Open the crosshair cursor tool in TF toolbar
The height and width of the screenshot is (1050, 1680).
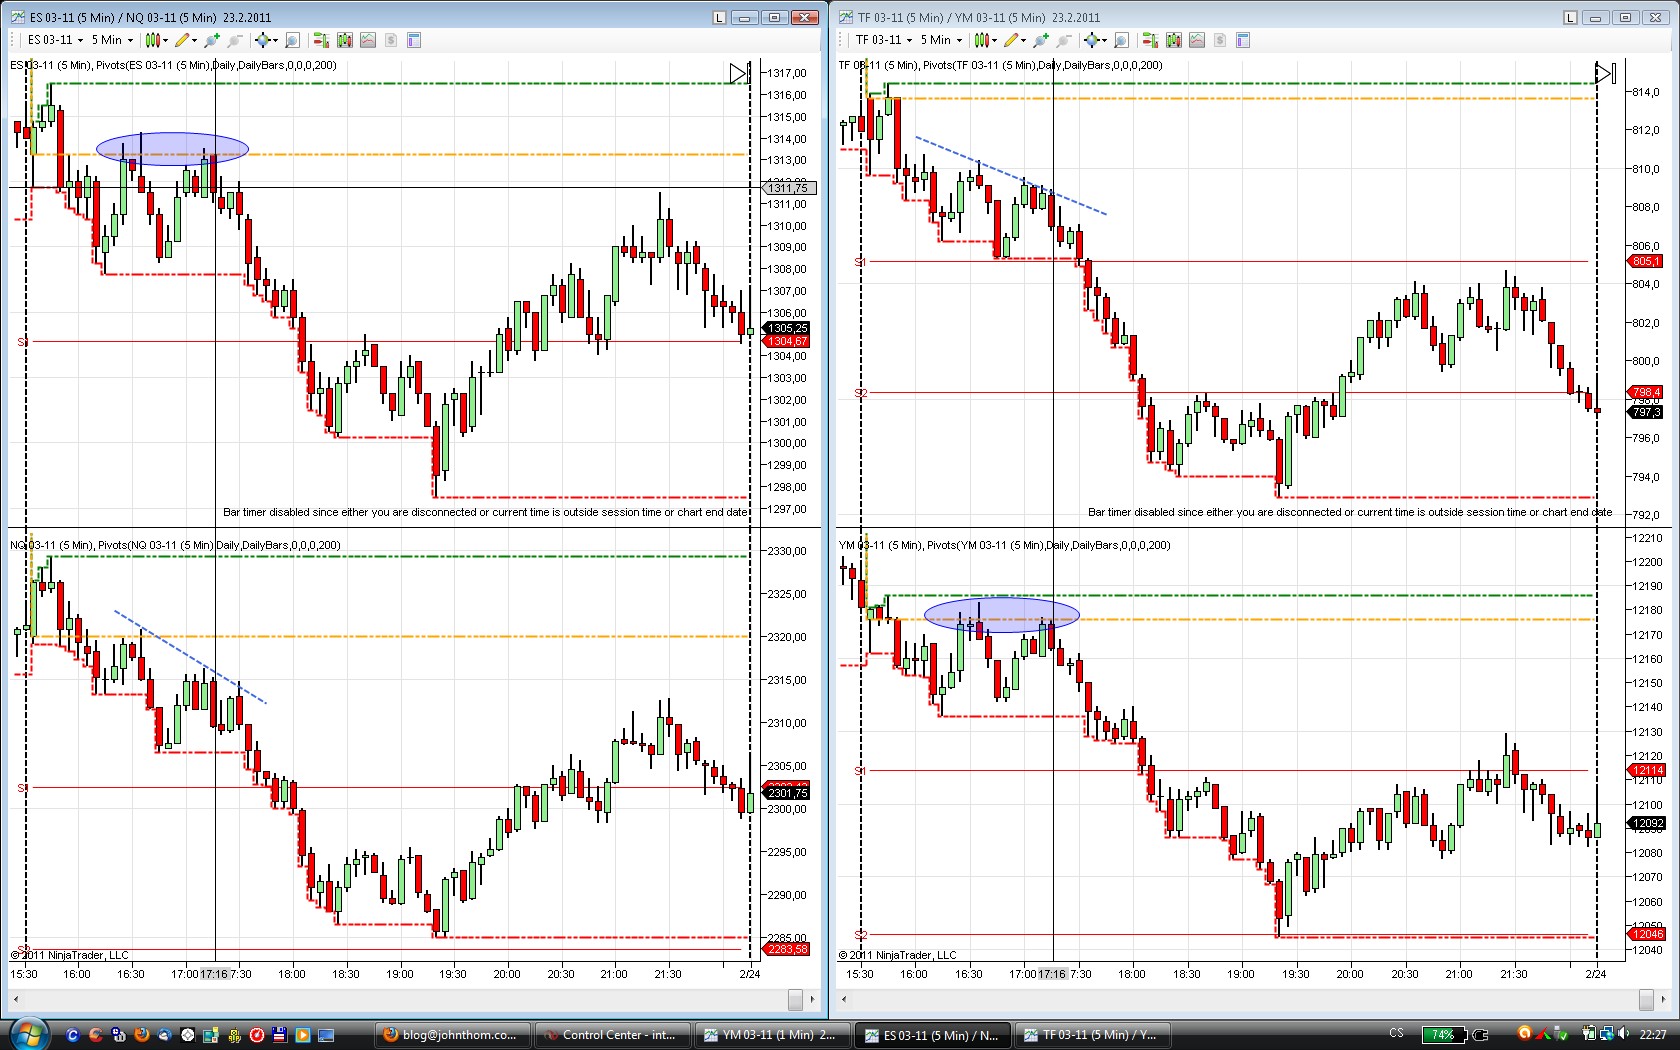tap(1094, 40)
